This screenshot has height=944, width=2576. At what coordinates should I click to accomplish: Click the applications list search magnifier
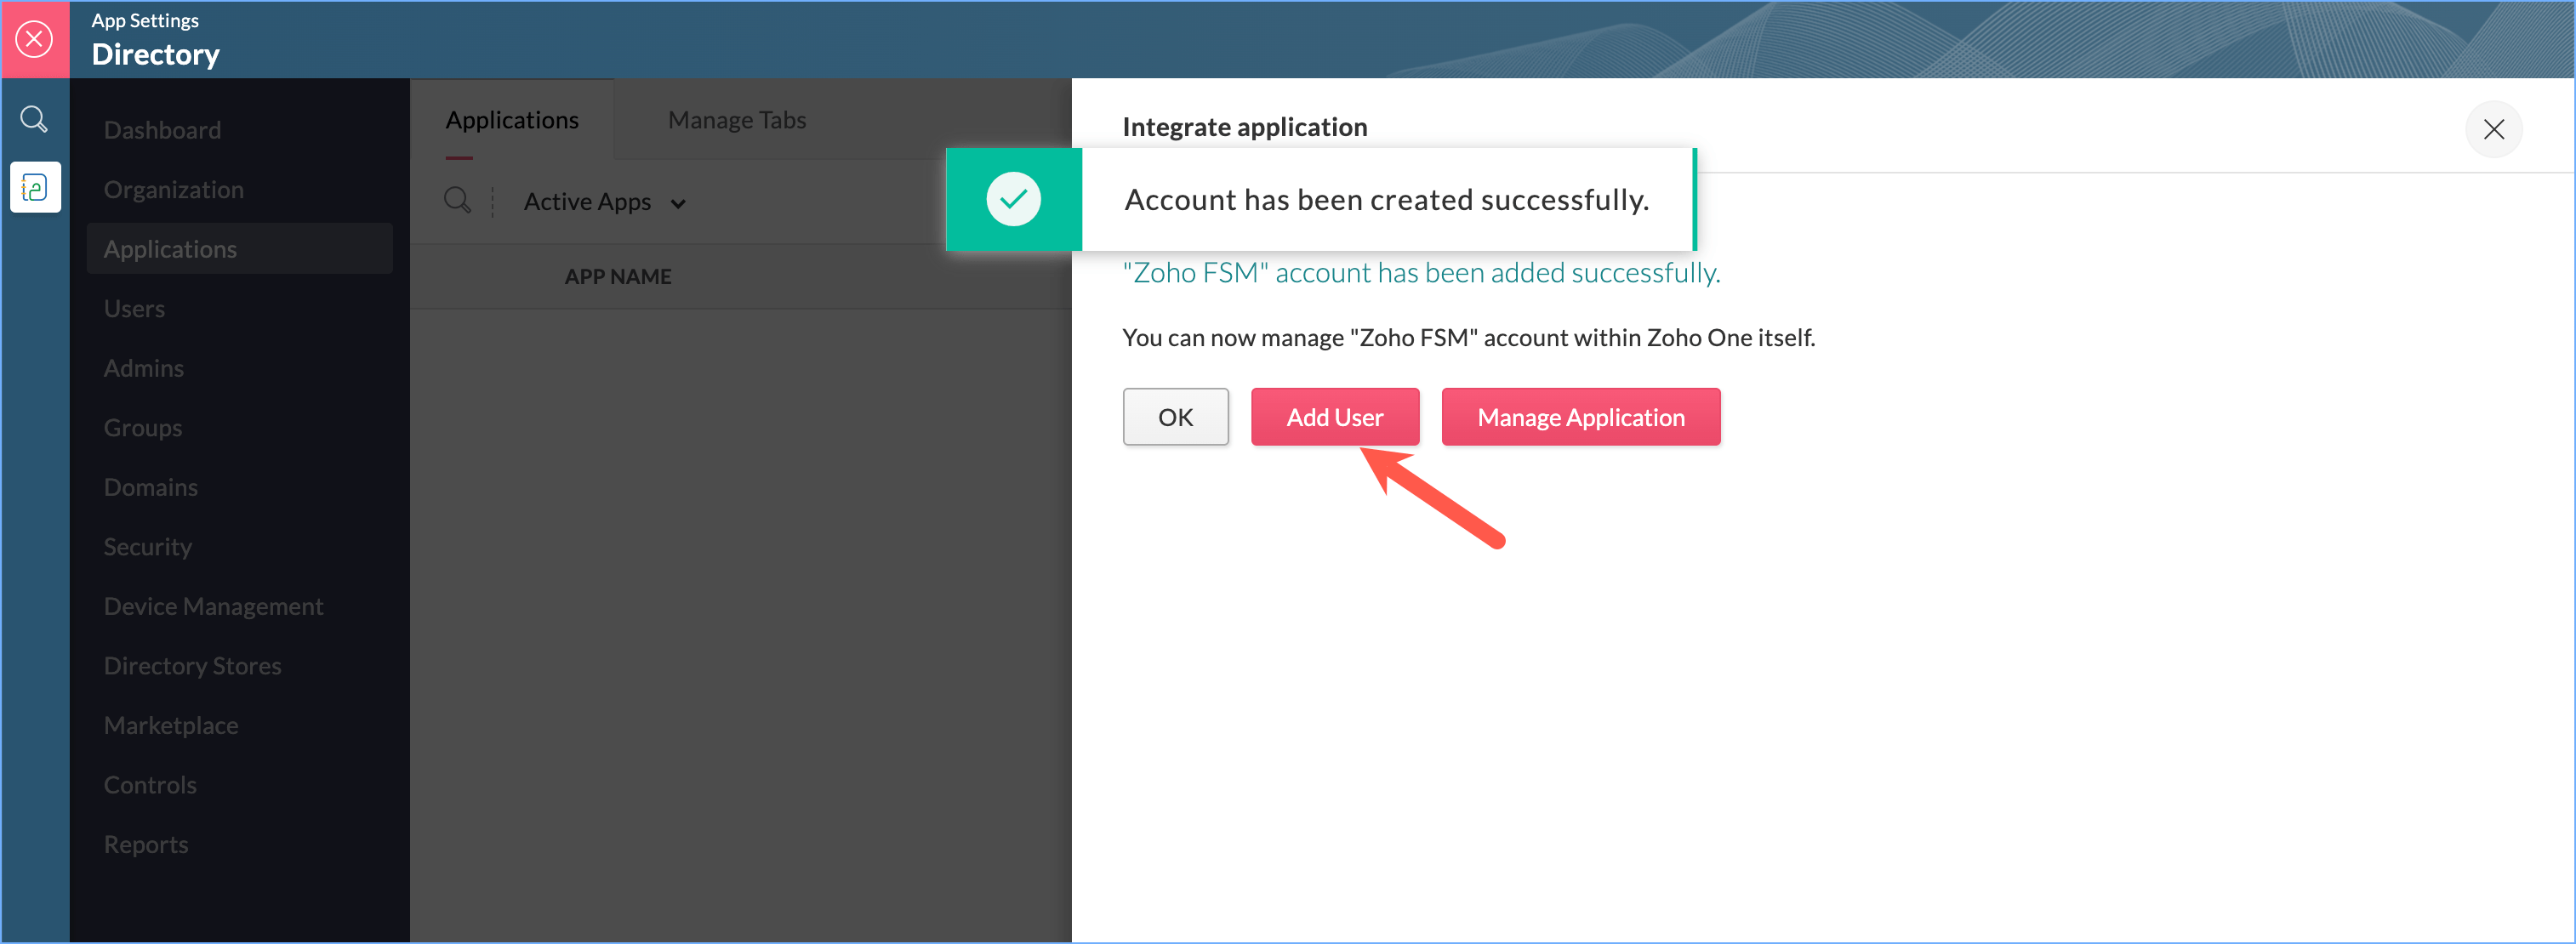pyautogui.click(x=457, y=201)
